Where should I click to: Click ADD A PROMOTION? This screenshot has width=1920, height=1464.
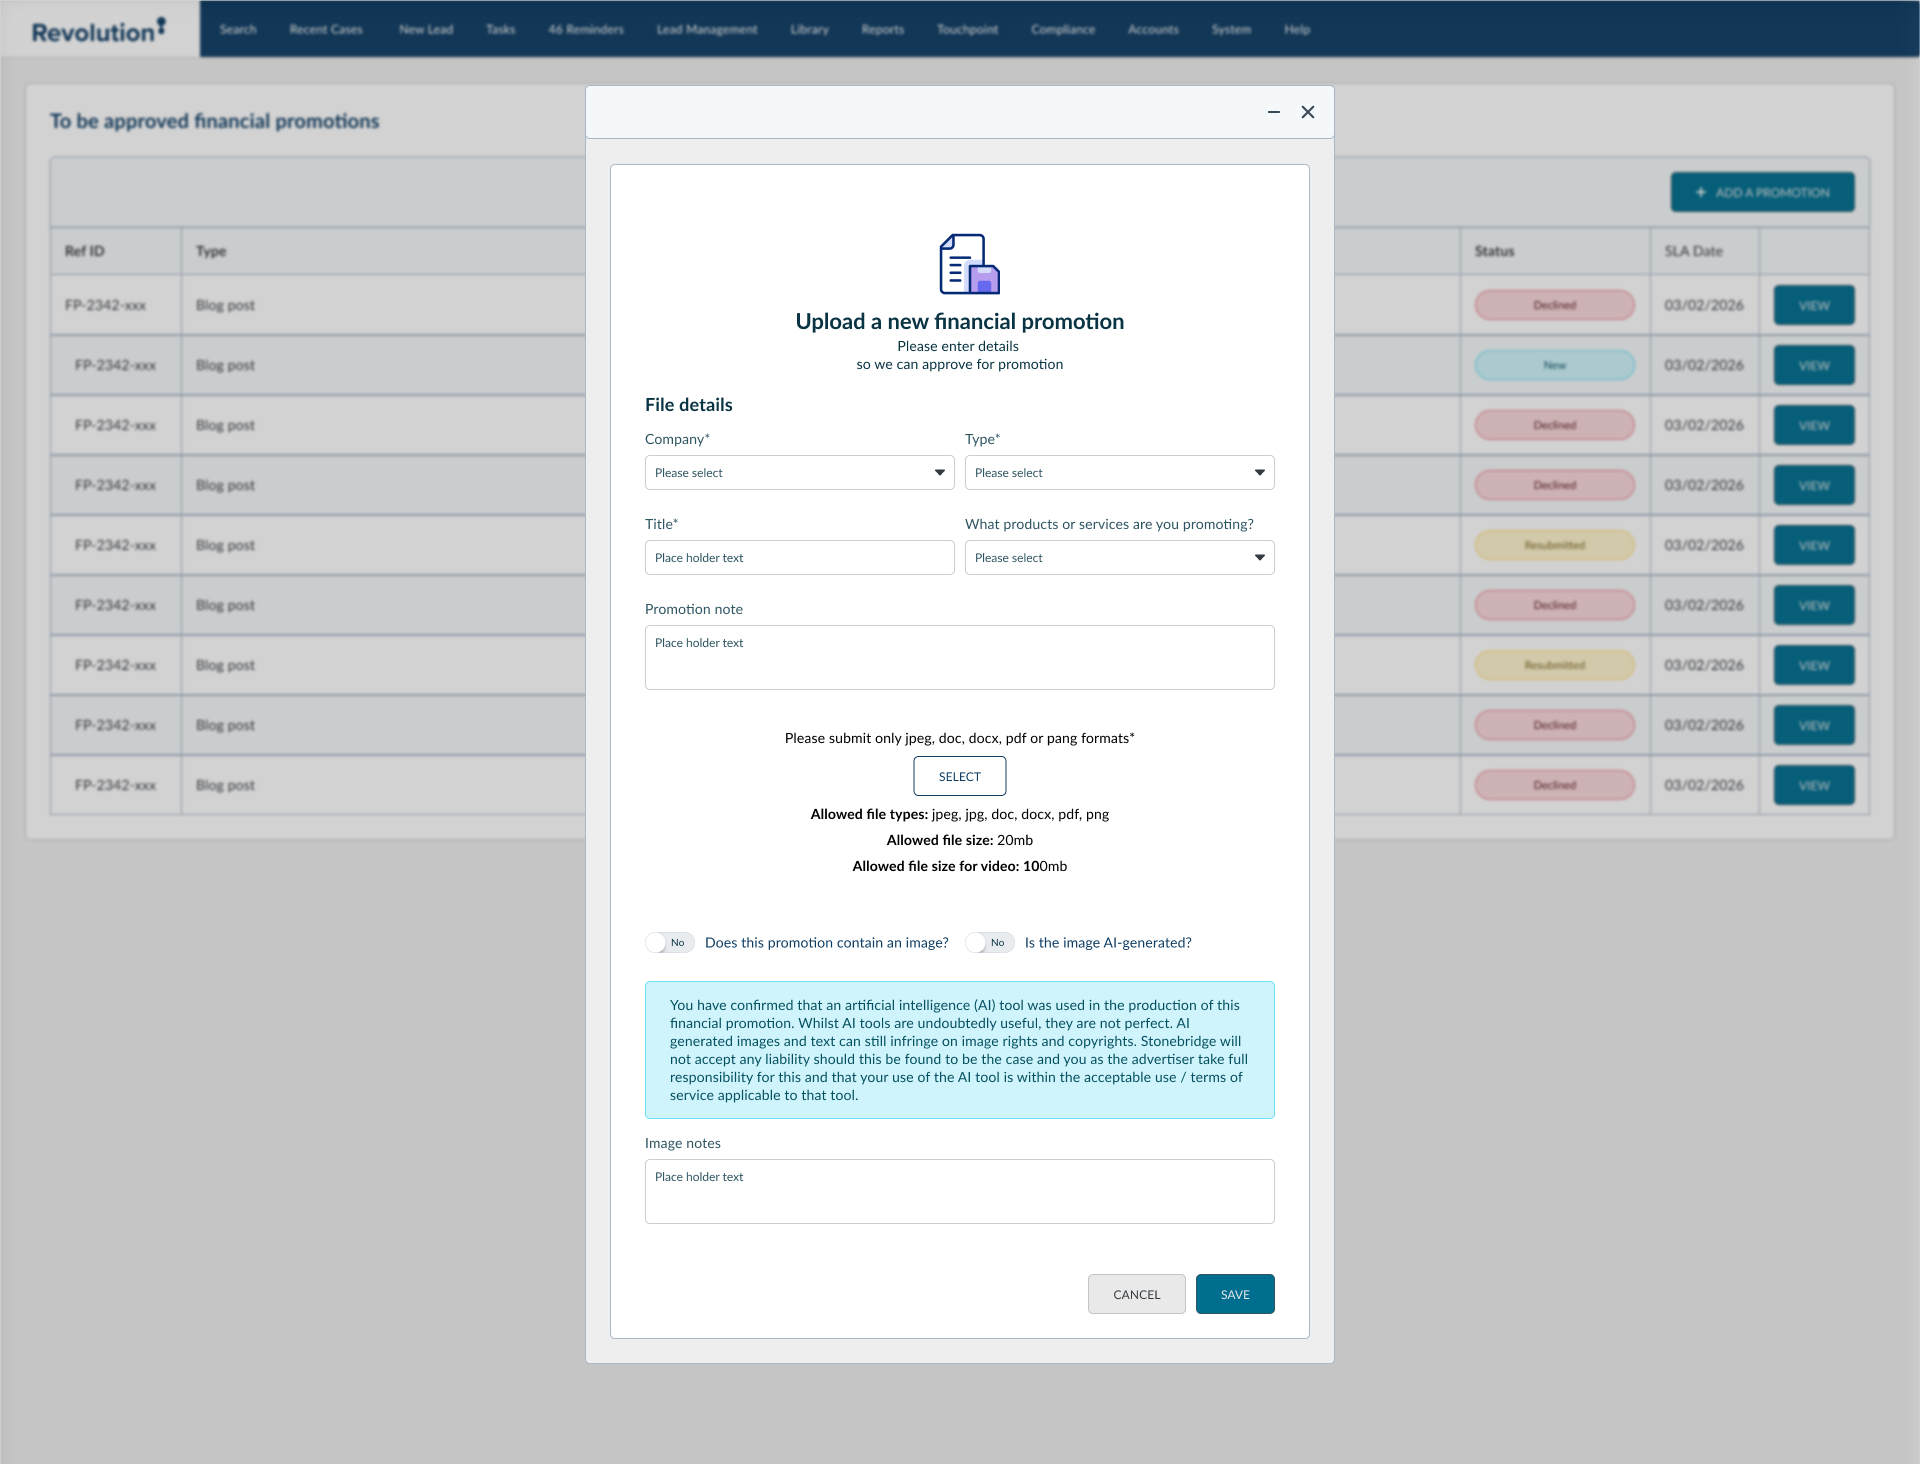click(1762, 191)
